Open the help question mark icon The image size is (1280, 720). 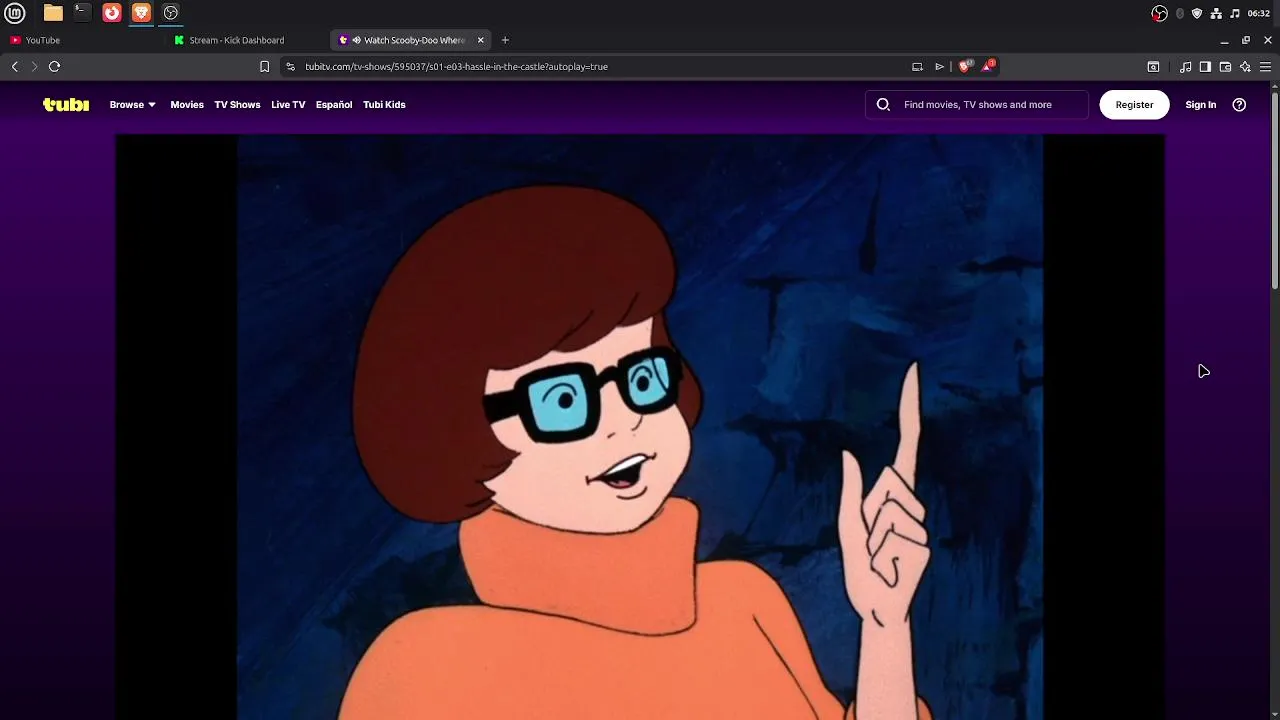[x=1239, y=105]
